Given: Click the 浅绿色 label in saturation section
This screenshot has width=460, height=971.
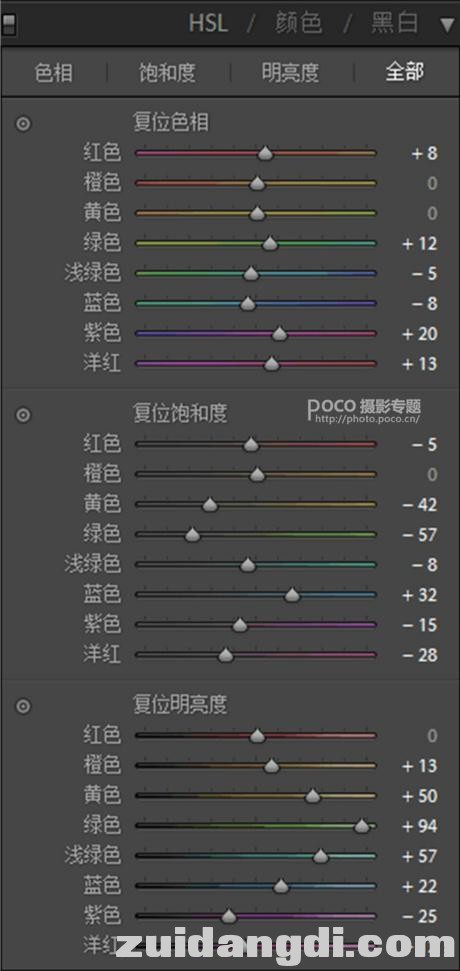Looking at the screenshot, I should pos(93,564).
